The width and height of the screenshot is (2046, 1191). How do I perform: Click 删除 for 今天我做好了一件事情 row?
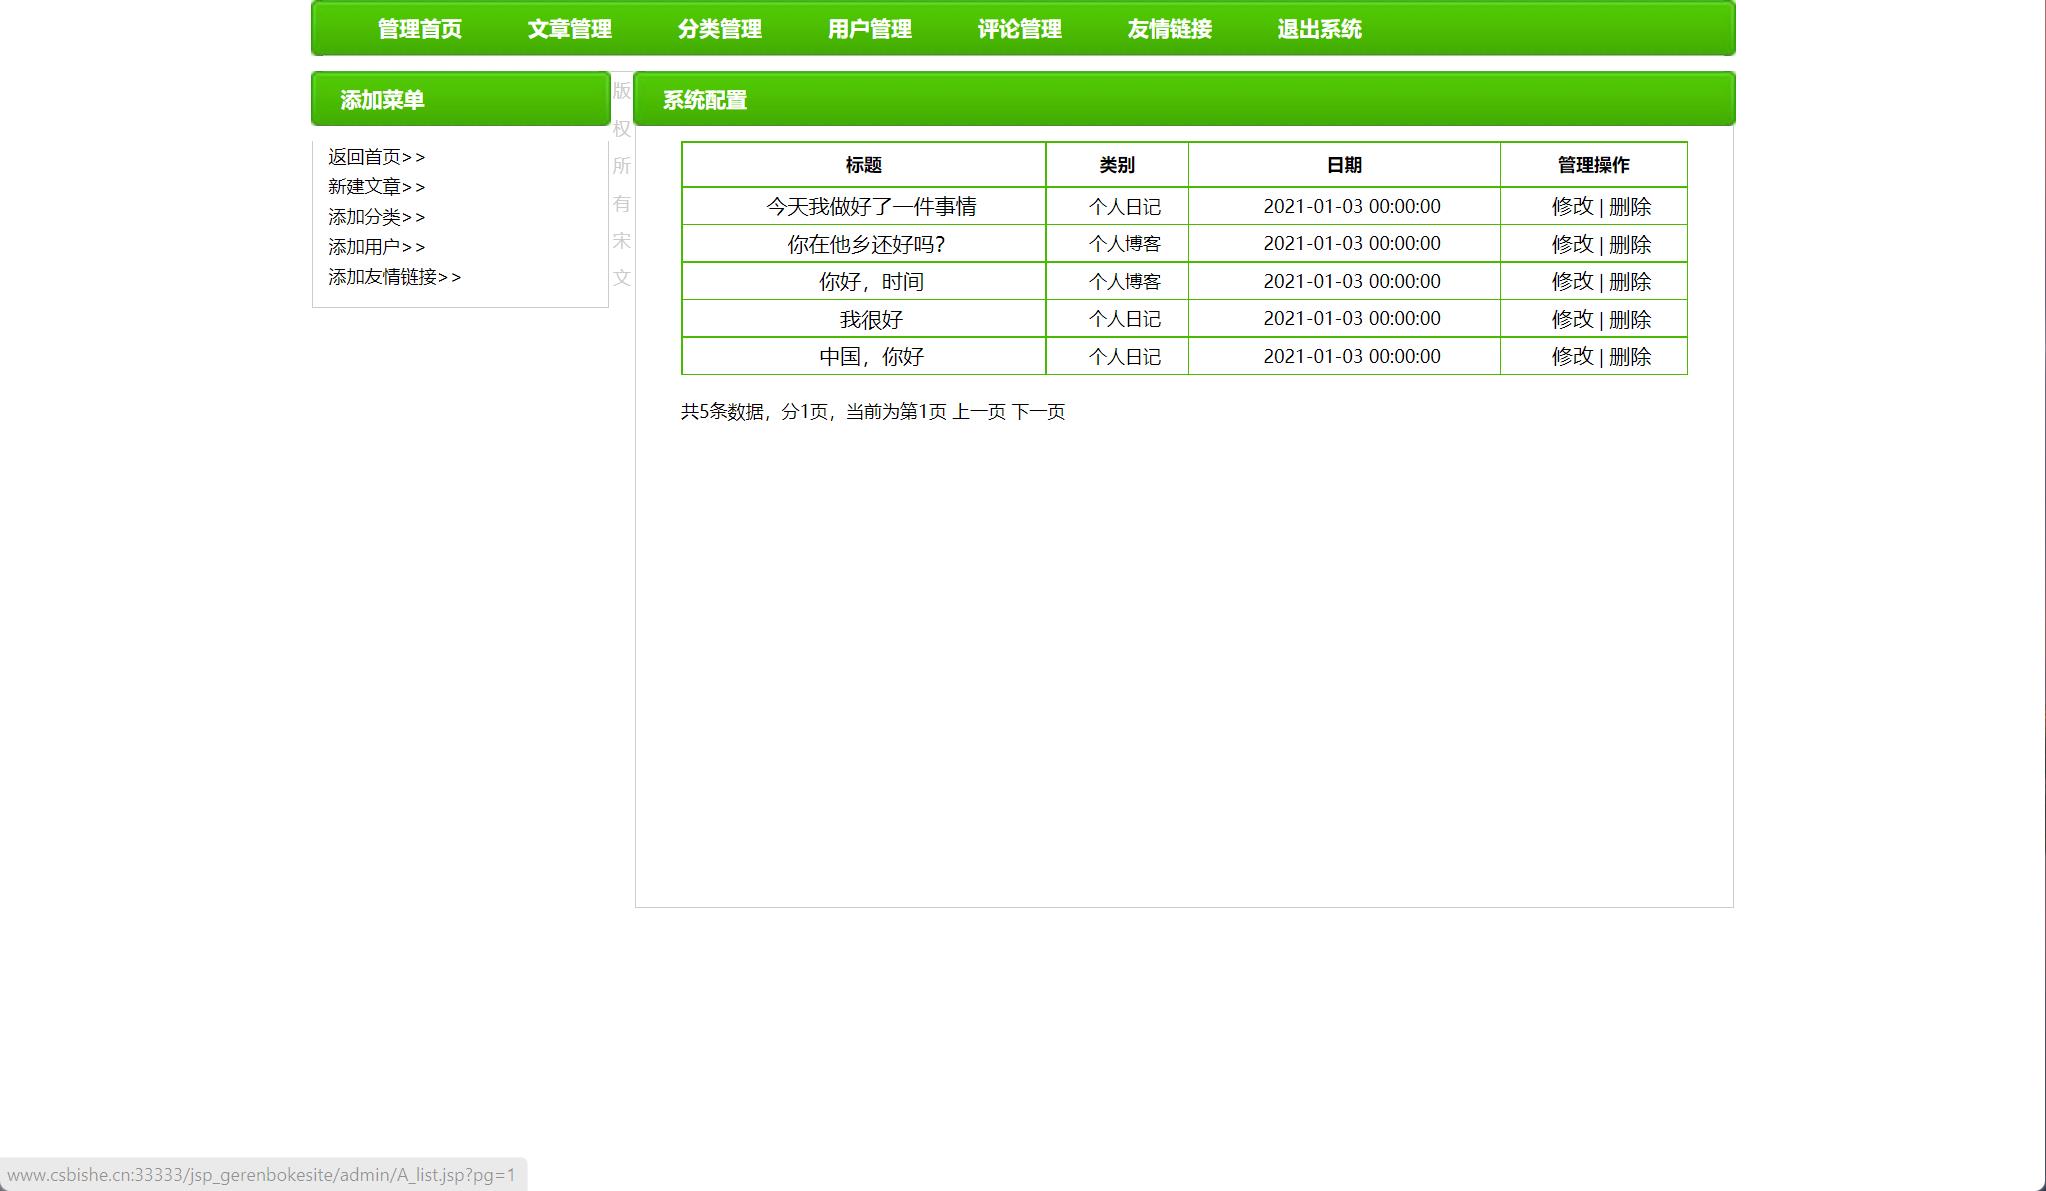1630,207
